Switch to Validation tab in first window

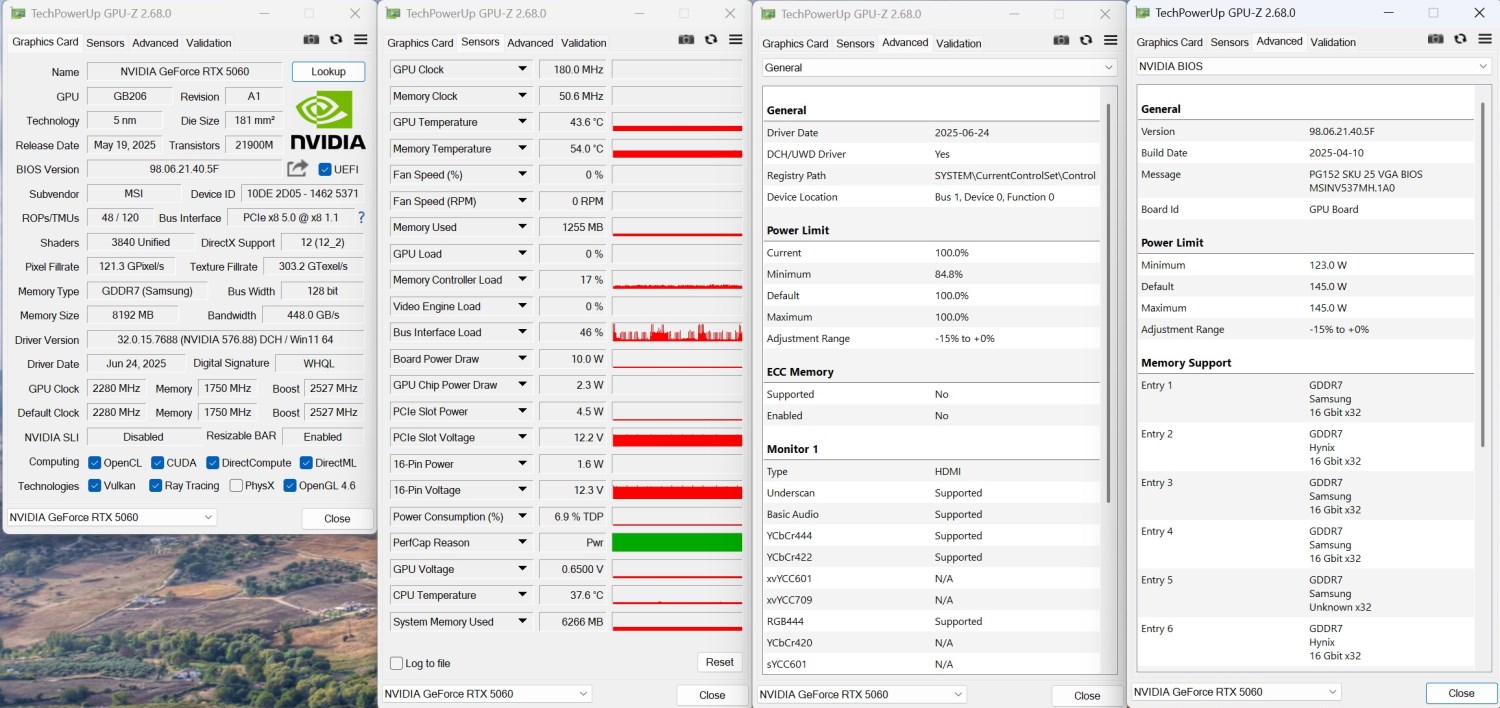click(x=208, y=43)
